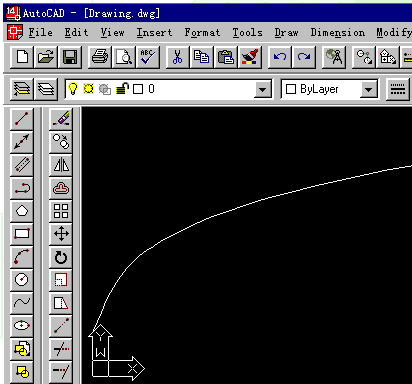Select the Mirror tool
412x384 pixels.
(61, 165)
